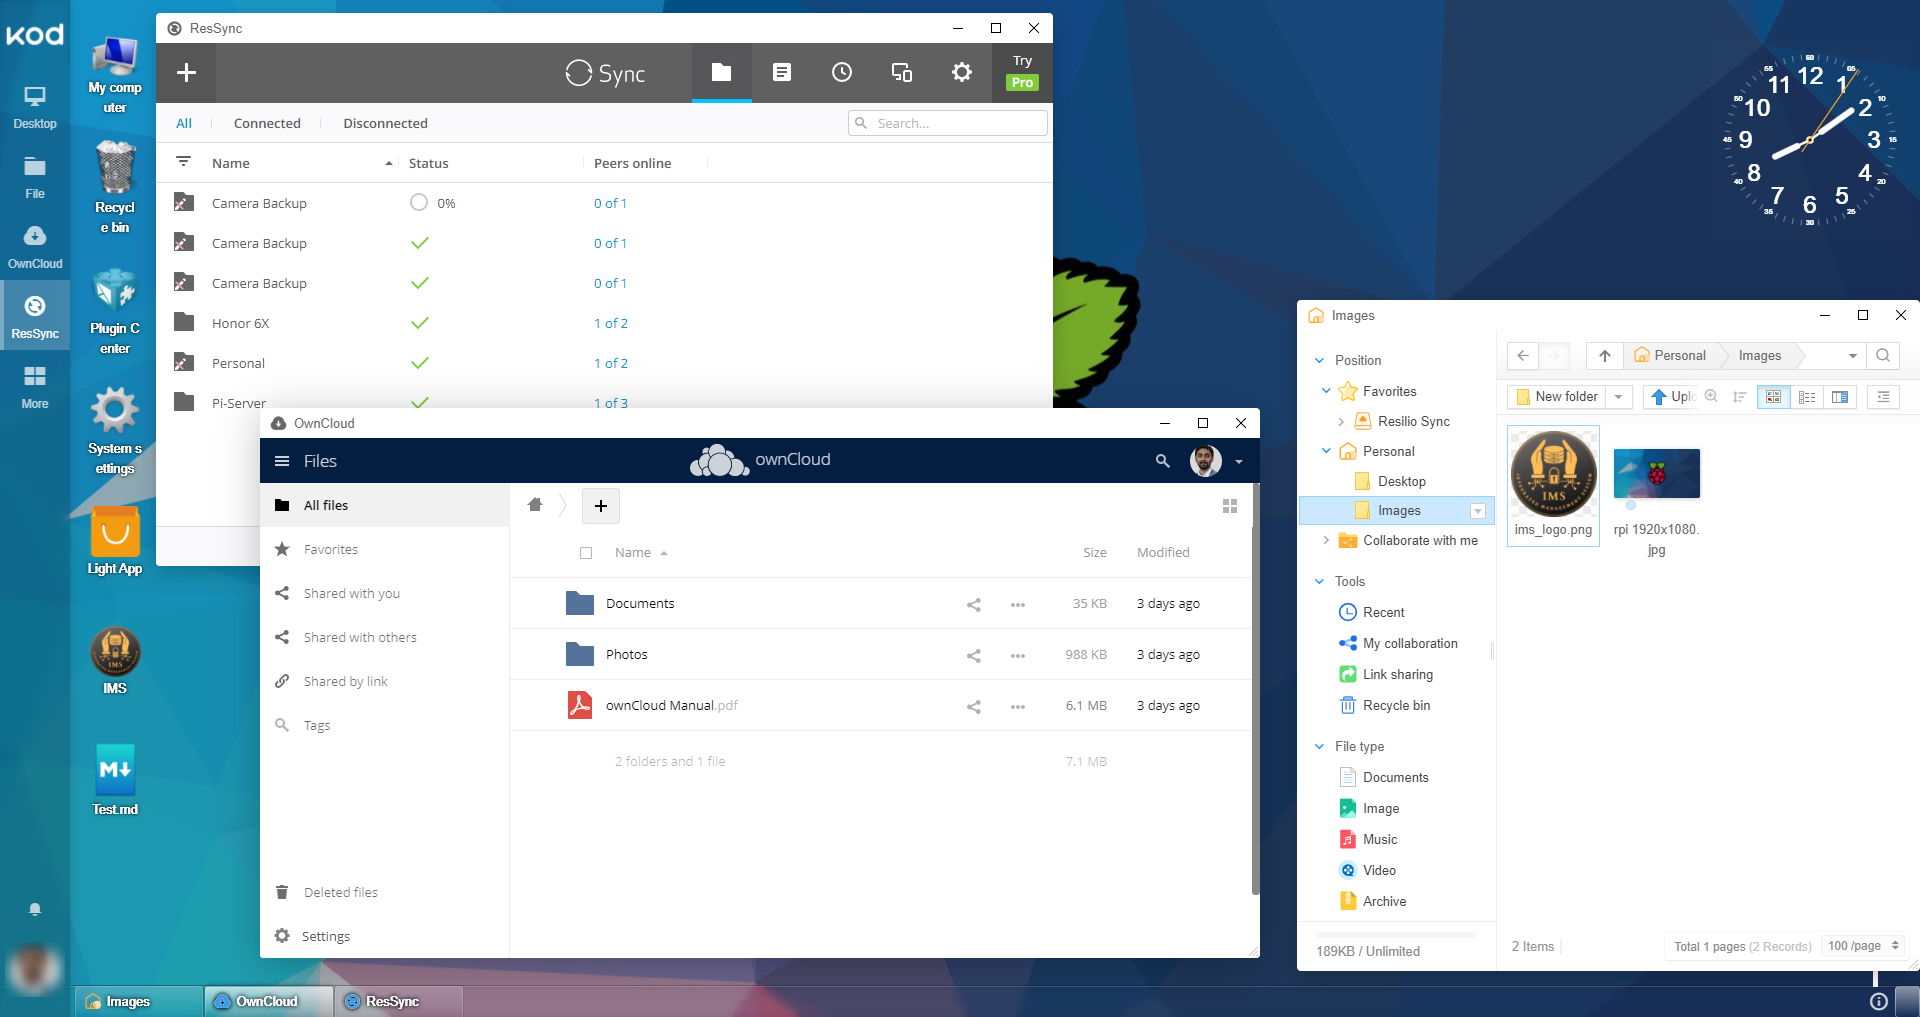
Task: Open the Images folder dropdown arrow in tree
Action: pos(1477,511)
